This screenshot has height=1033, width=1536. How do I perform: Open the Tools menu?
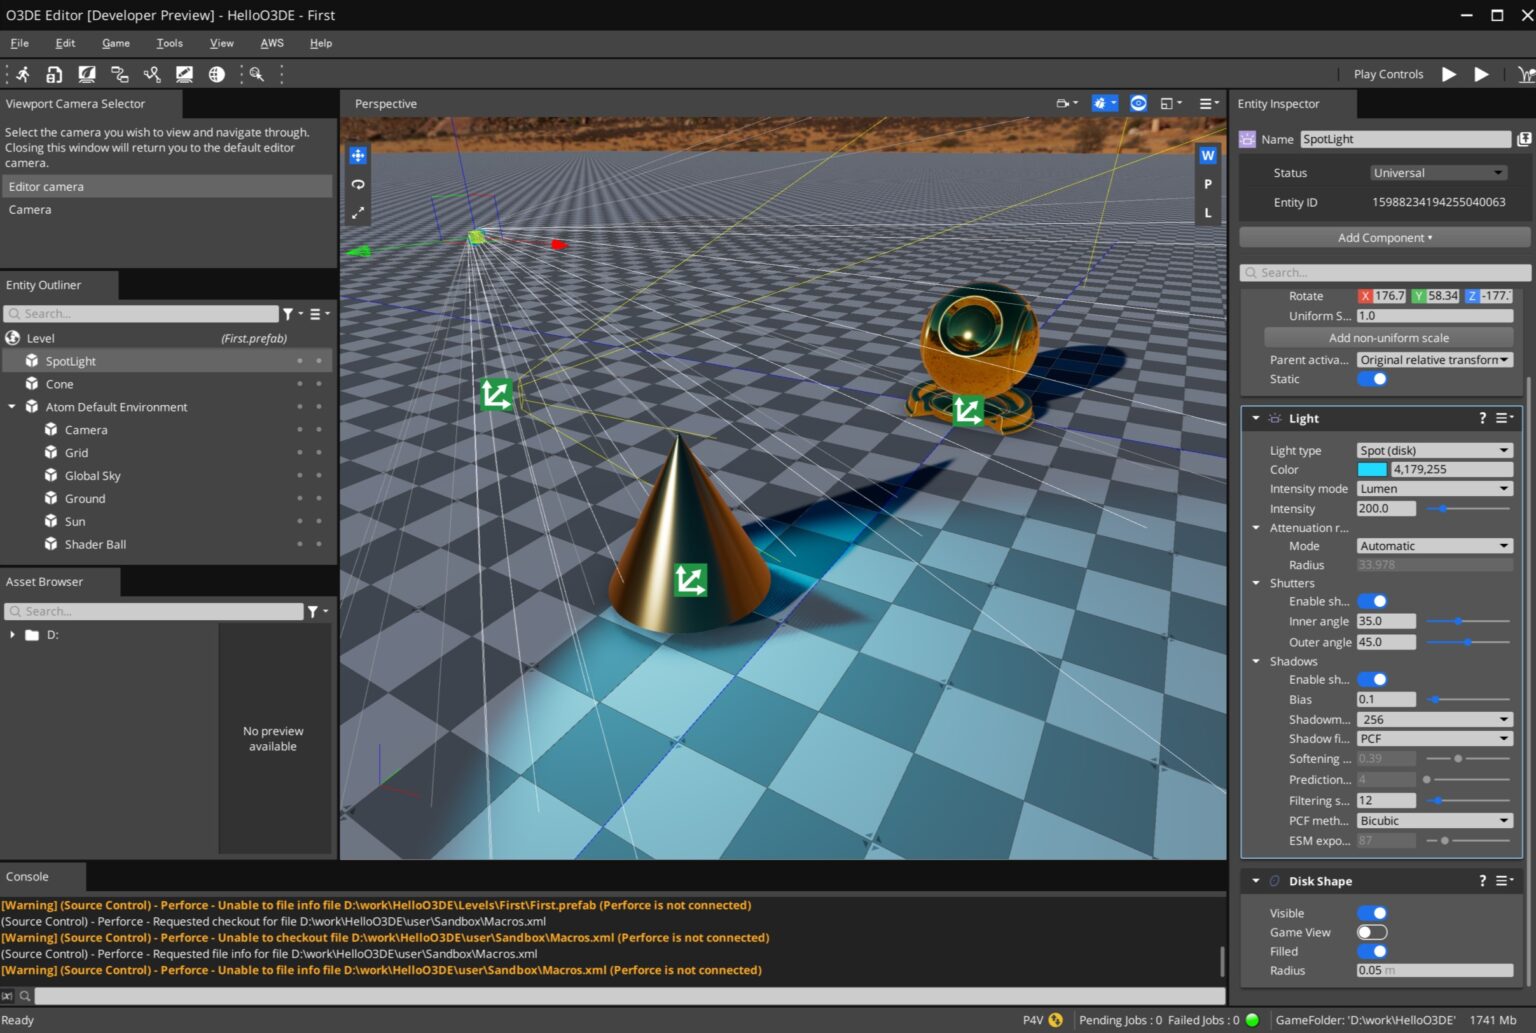tap(169, 43)
